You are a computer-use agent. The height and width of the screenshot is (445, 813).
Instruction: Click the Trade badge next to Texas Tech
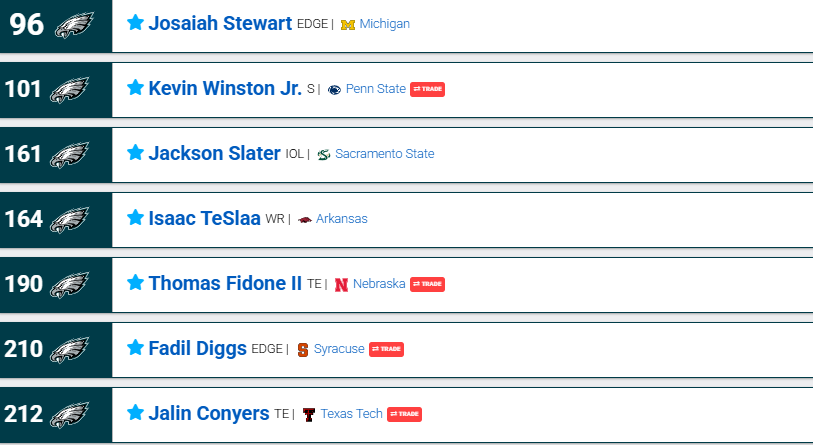pos(404,414)
